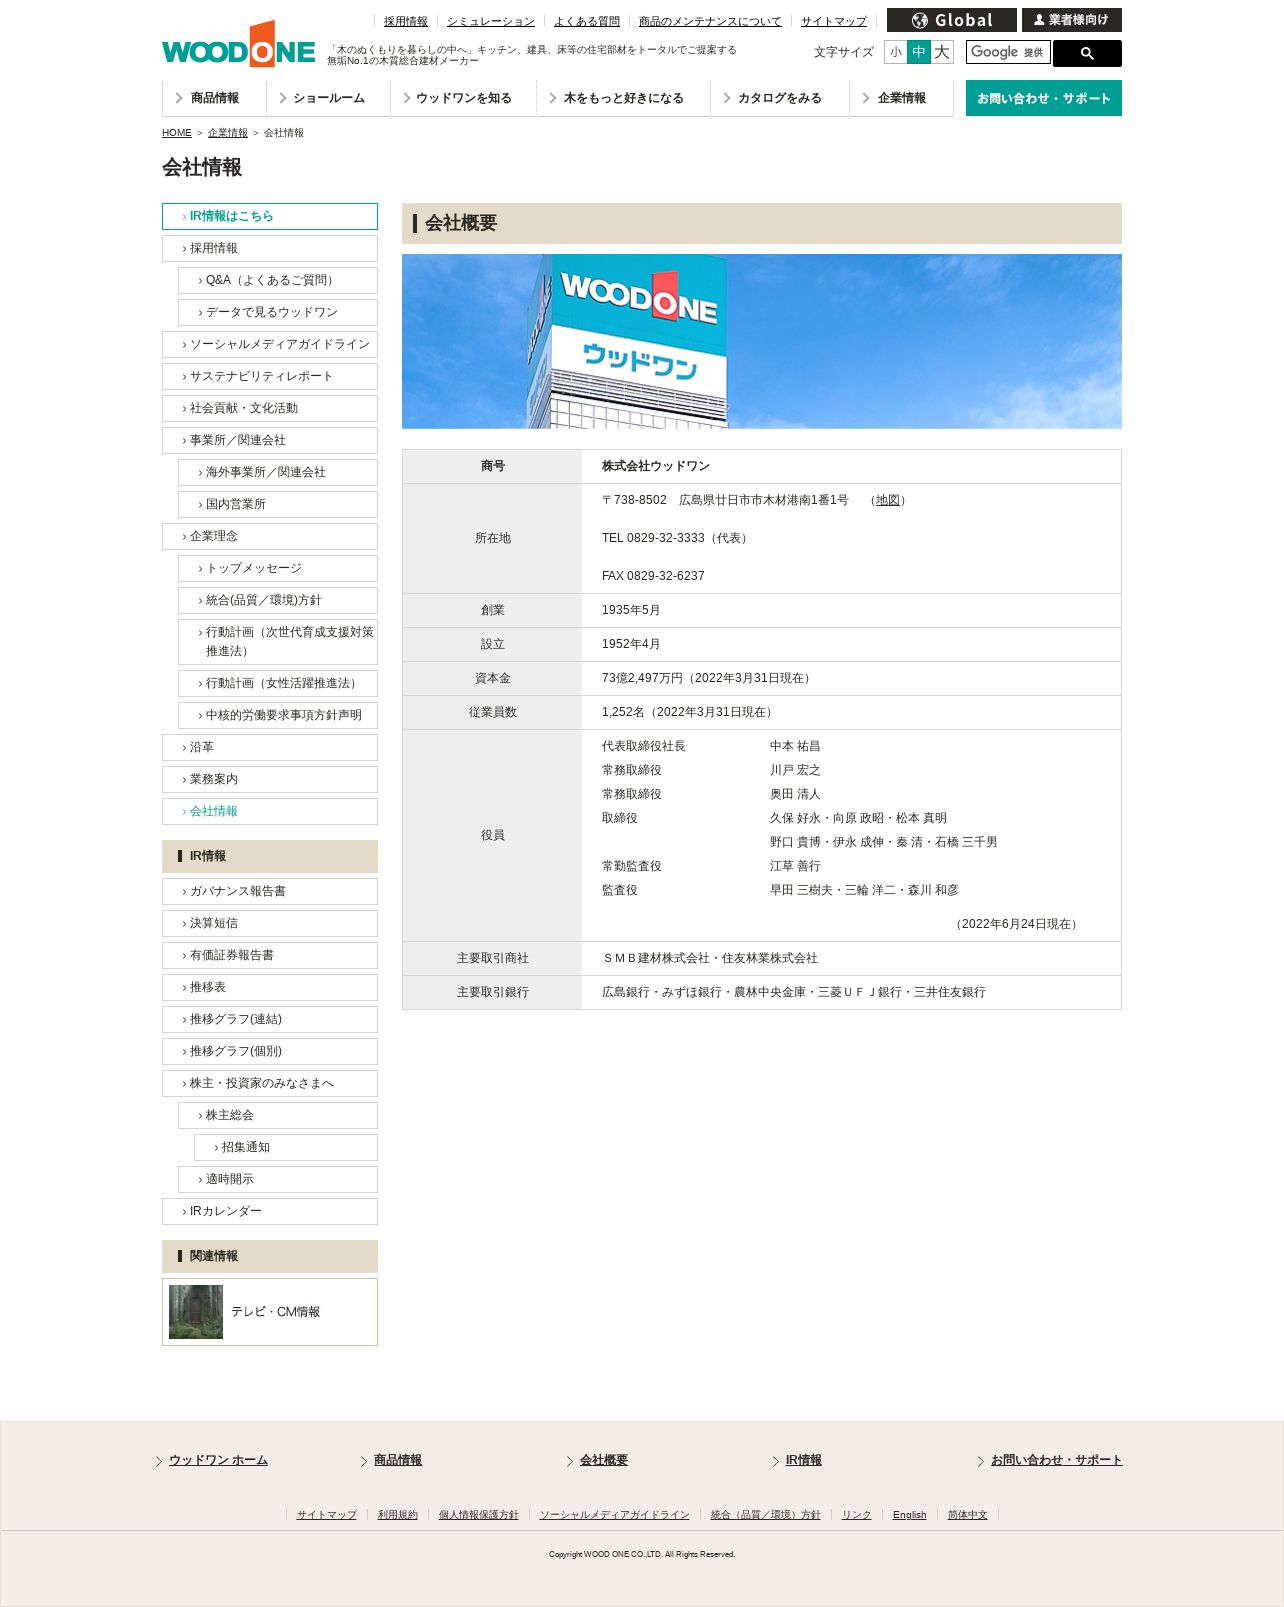The height and width of the screenshot is (1607, 1284).
Task: Click お問い合わせ・サポート green button
Action: (1044, 98)
